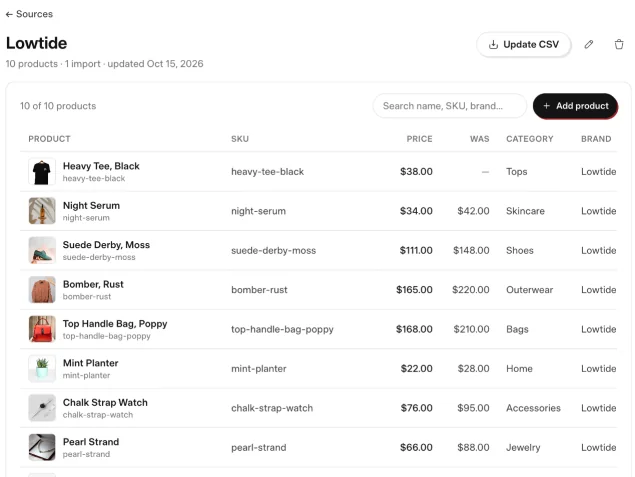Select the Home category cell

coord(519,368)
